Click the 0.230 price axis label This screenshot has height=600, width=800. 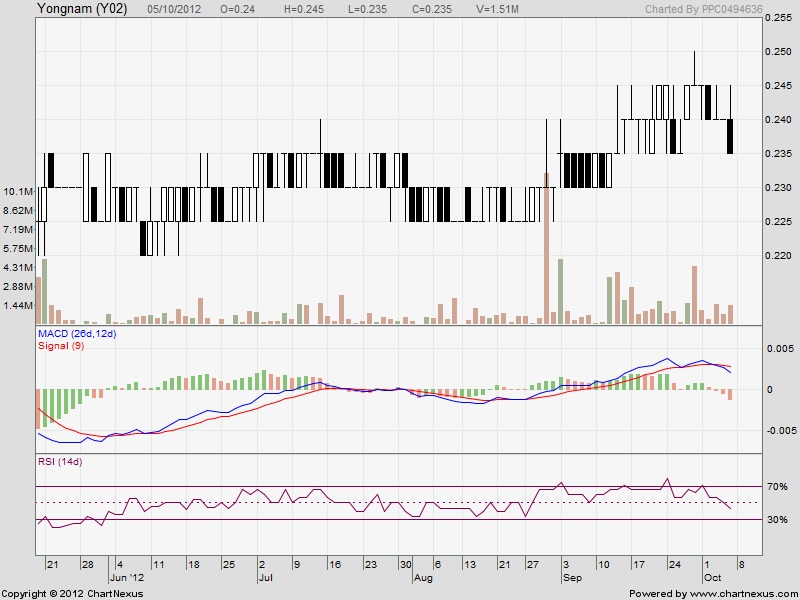point(779,188)
